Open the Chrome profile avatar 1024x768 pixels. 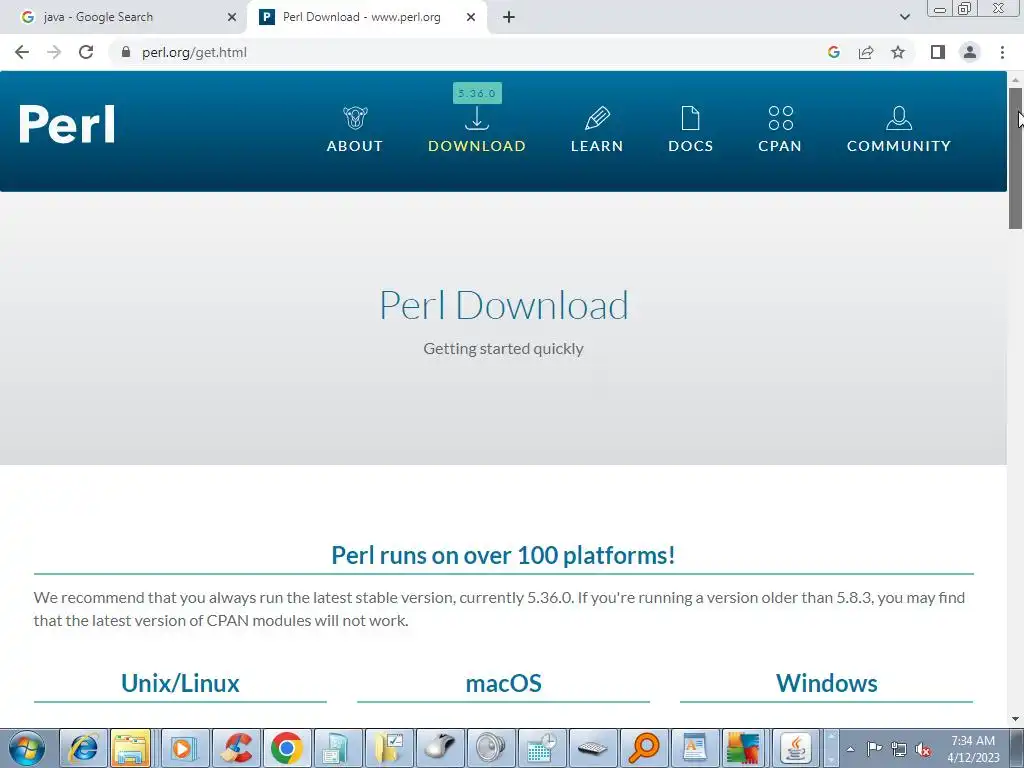(x=970, y=52)
